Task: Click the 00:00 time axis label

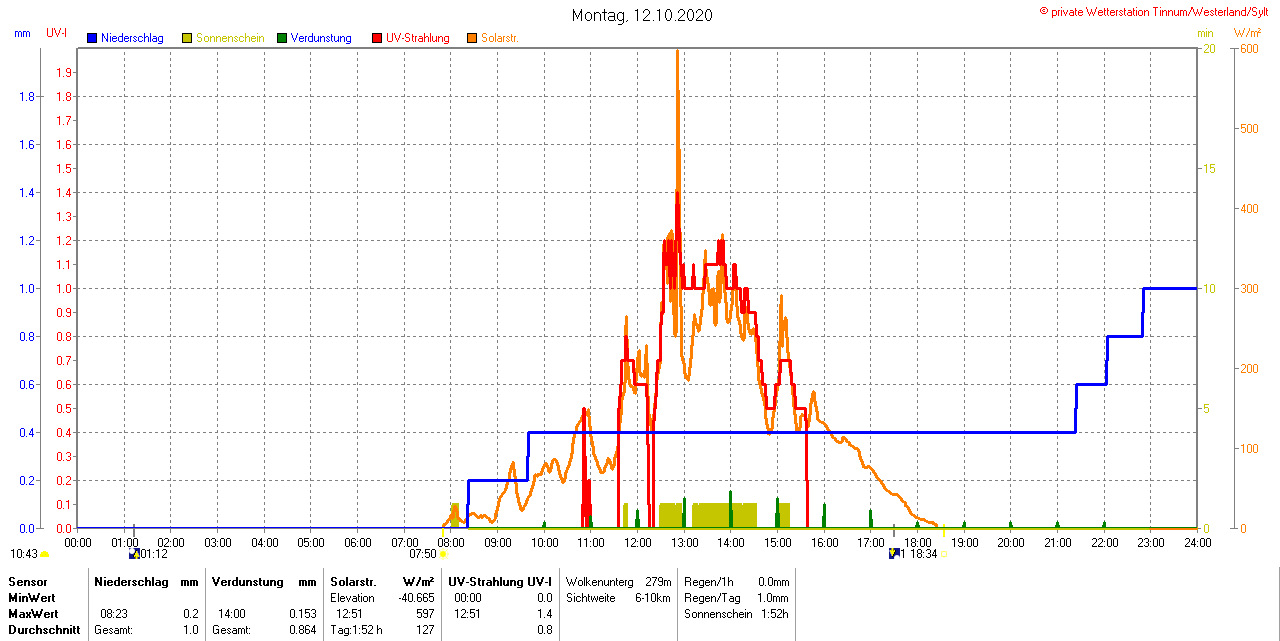Action: pyautogui.click(x=77, y=542)
